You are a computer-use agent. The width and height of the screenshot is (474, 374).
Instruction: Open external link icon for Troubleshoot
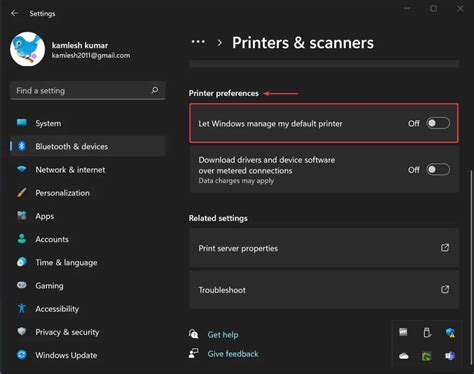(x=445, y=289)
